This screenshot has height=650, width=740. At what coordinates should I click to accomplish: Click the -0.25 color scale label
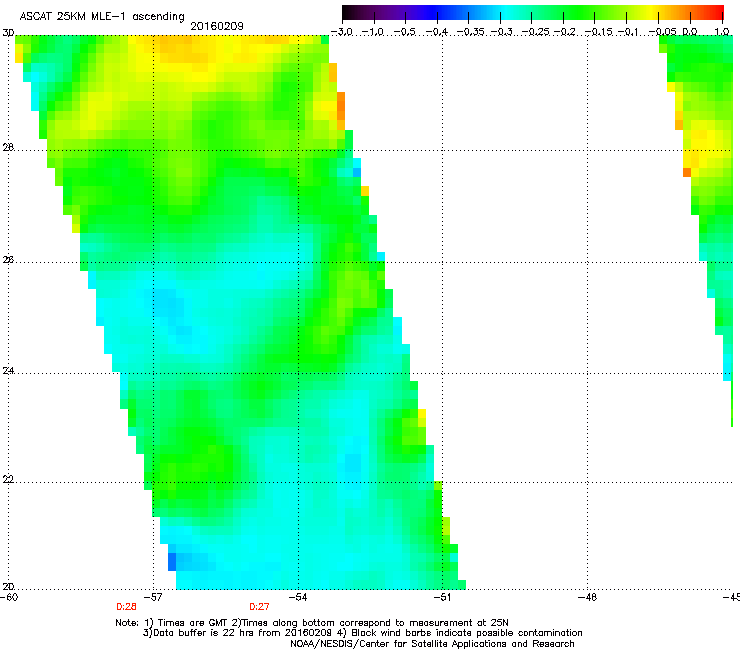535,32
